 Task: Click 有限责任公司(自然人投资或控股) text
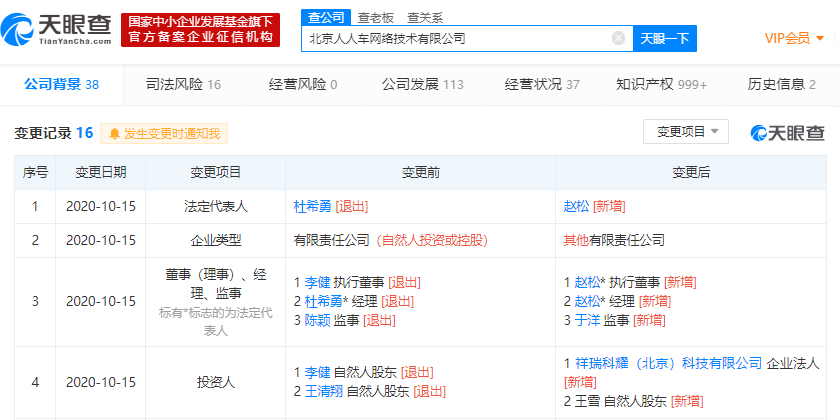(x=391, y=241)
